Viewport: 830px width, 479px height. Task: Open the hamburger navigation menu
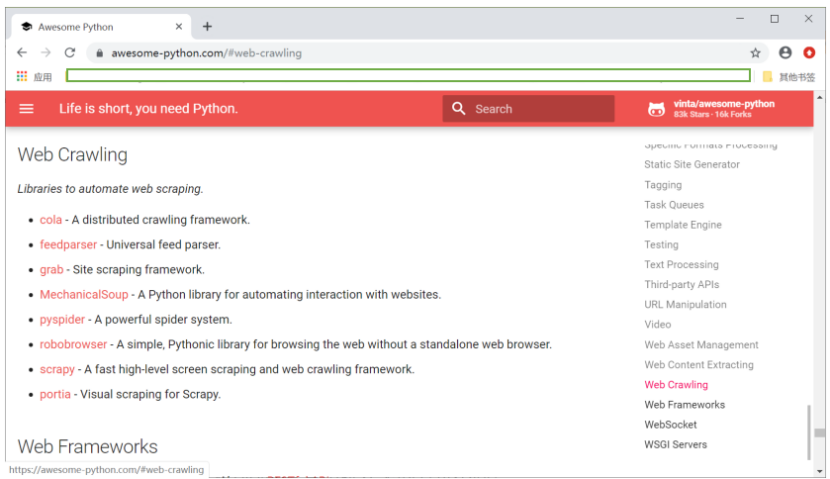[27, 109]
